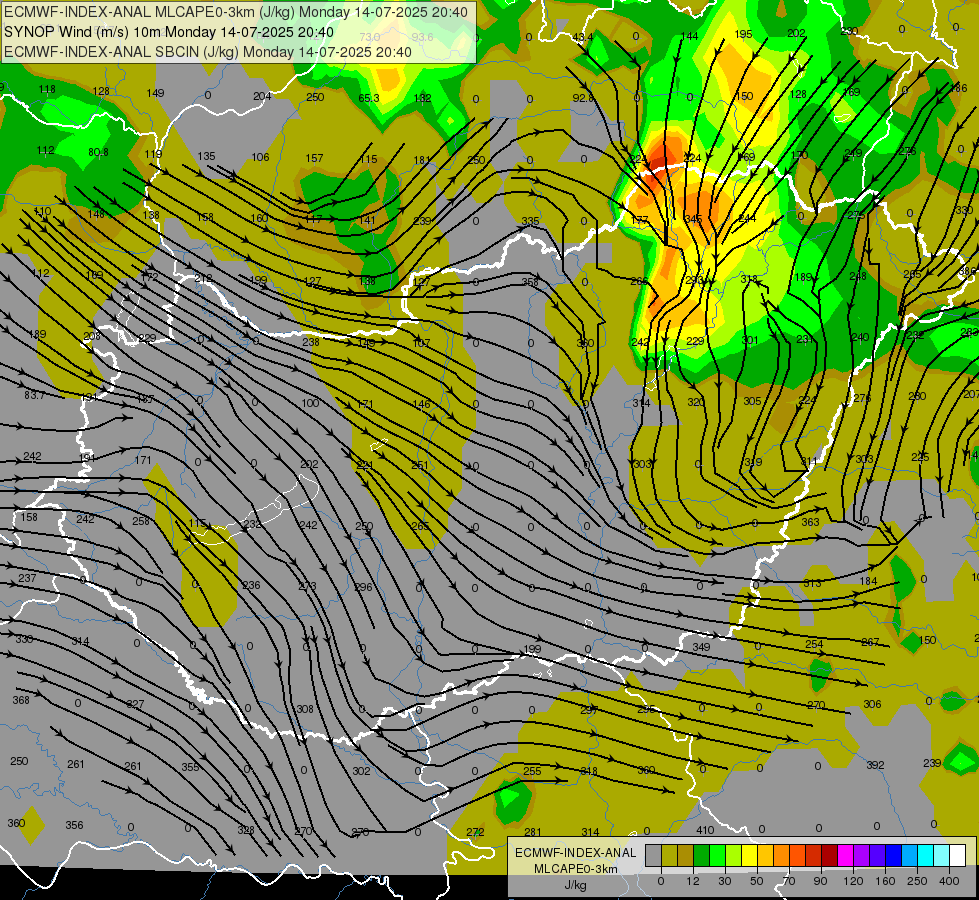Click the map value 281
The width and height of the screenshot is (979, 900).
tap(533, 832)
